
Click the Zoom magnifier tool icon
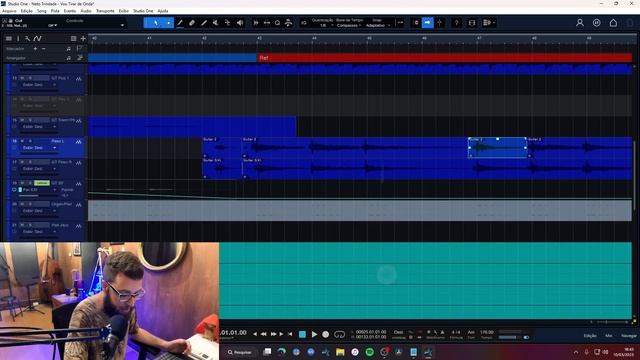[278, 23]
